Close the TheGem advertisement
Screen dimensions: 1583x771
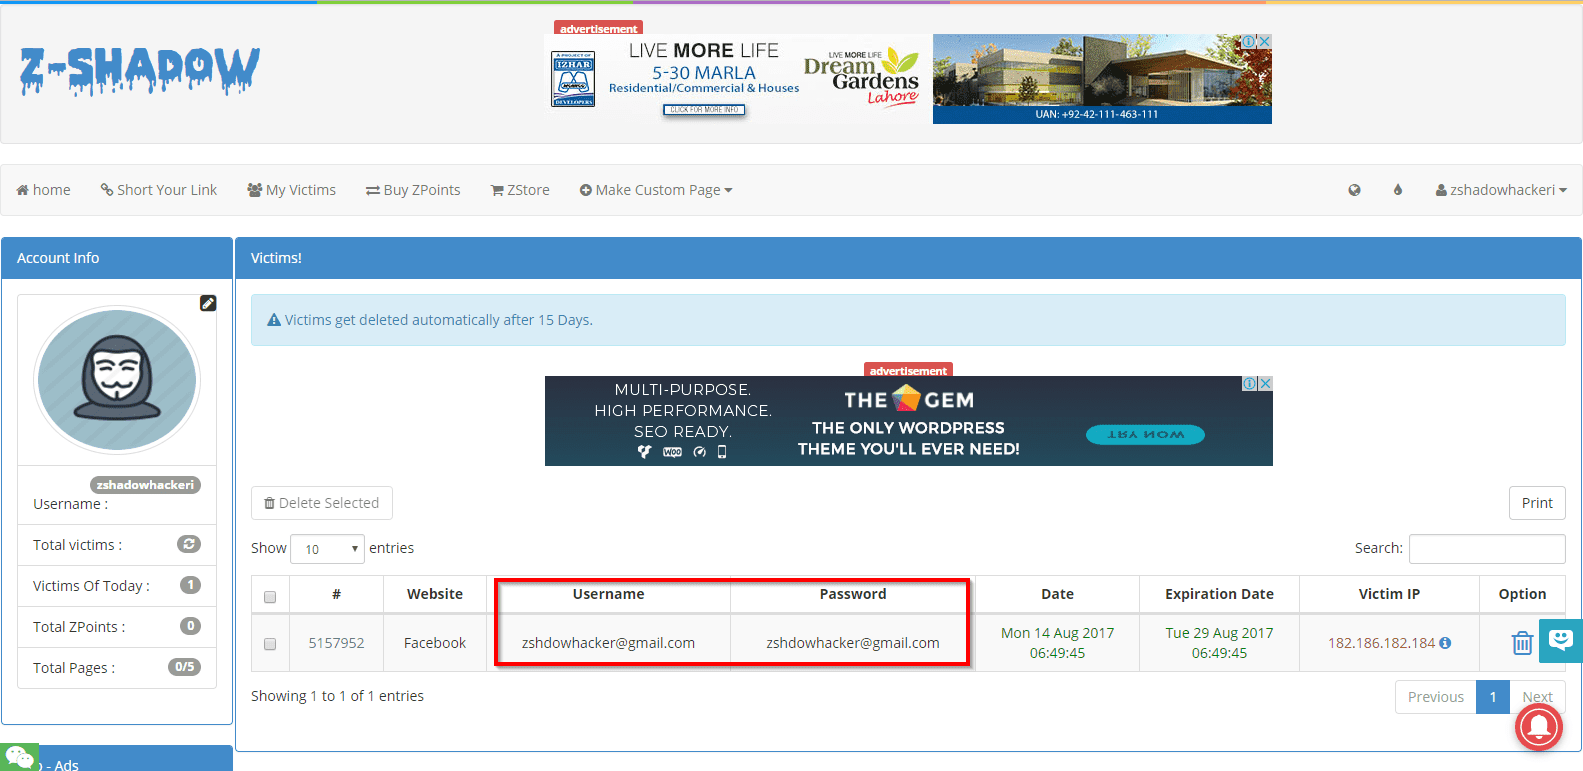point(1265,383)
